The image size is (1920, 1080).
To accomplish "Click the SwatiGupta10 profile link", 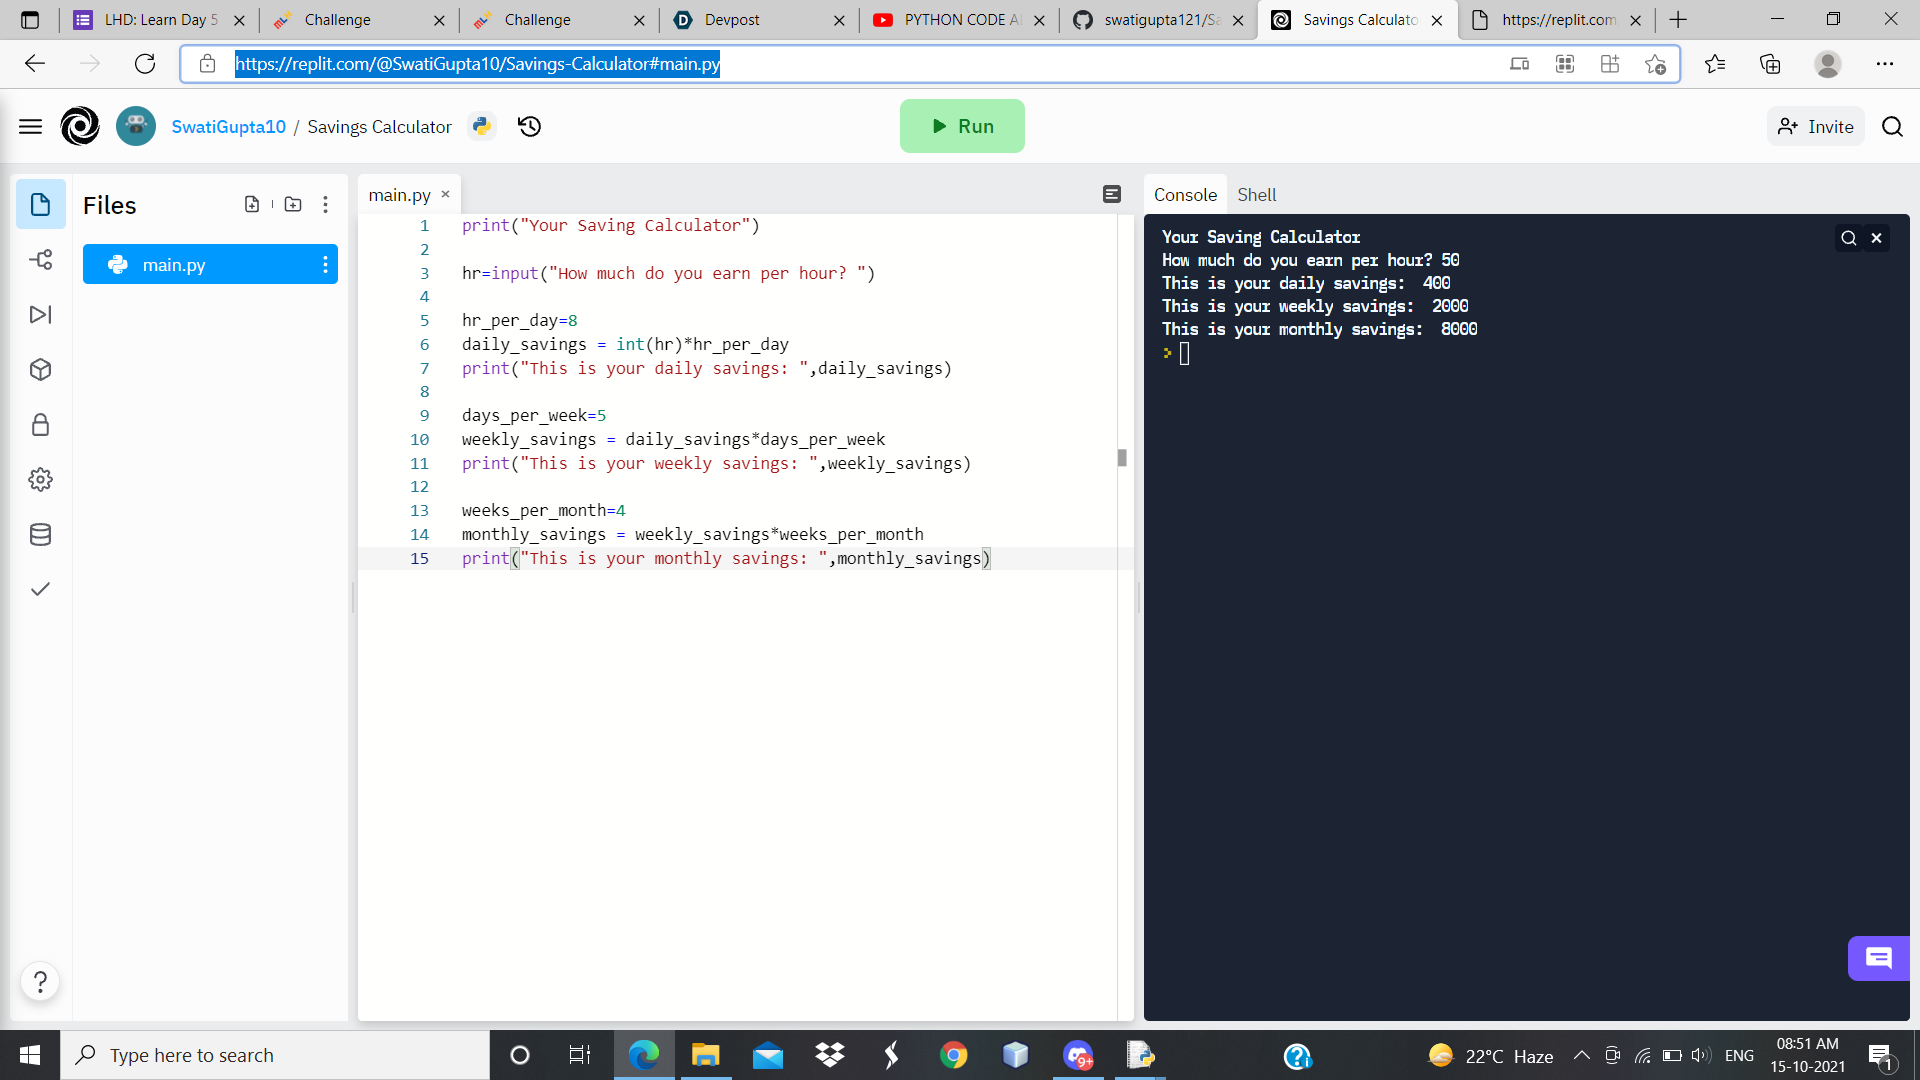I will [228, 127].
